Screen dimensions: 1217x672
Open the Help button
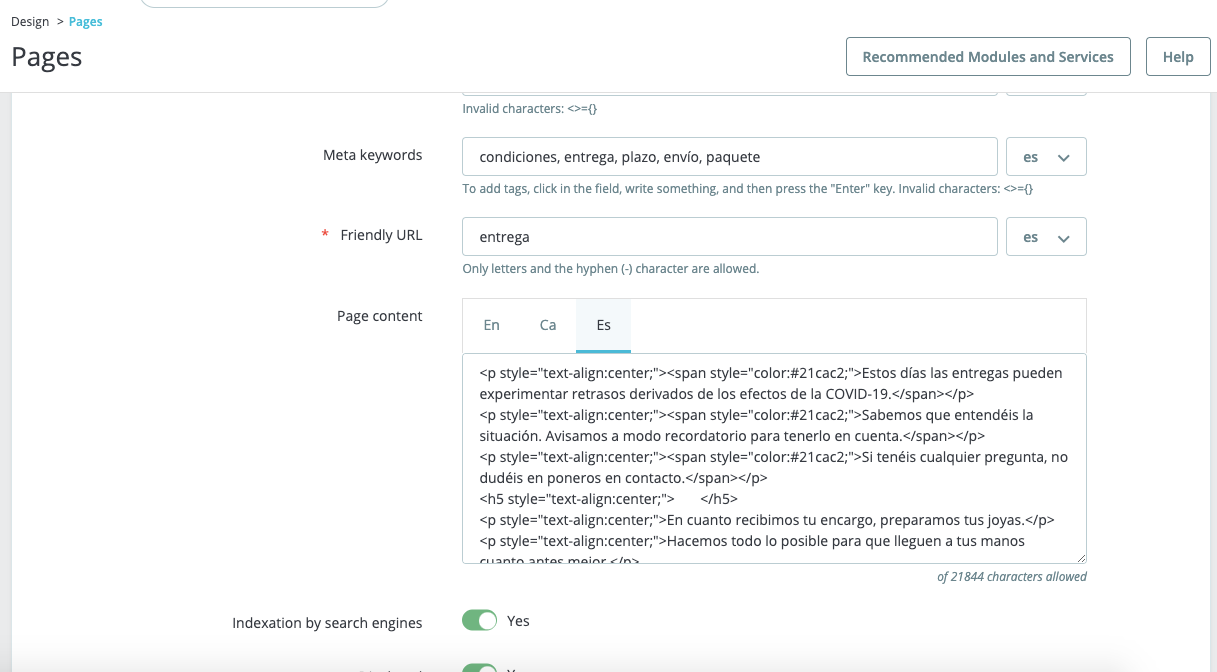pyautogui.click(x=1178, y=57)
